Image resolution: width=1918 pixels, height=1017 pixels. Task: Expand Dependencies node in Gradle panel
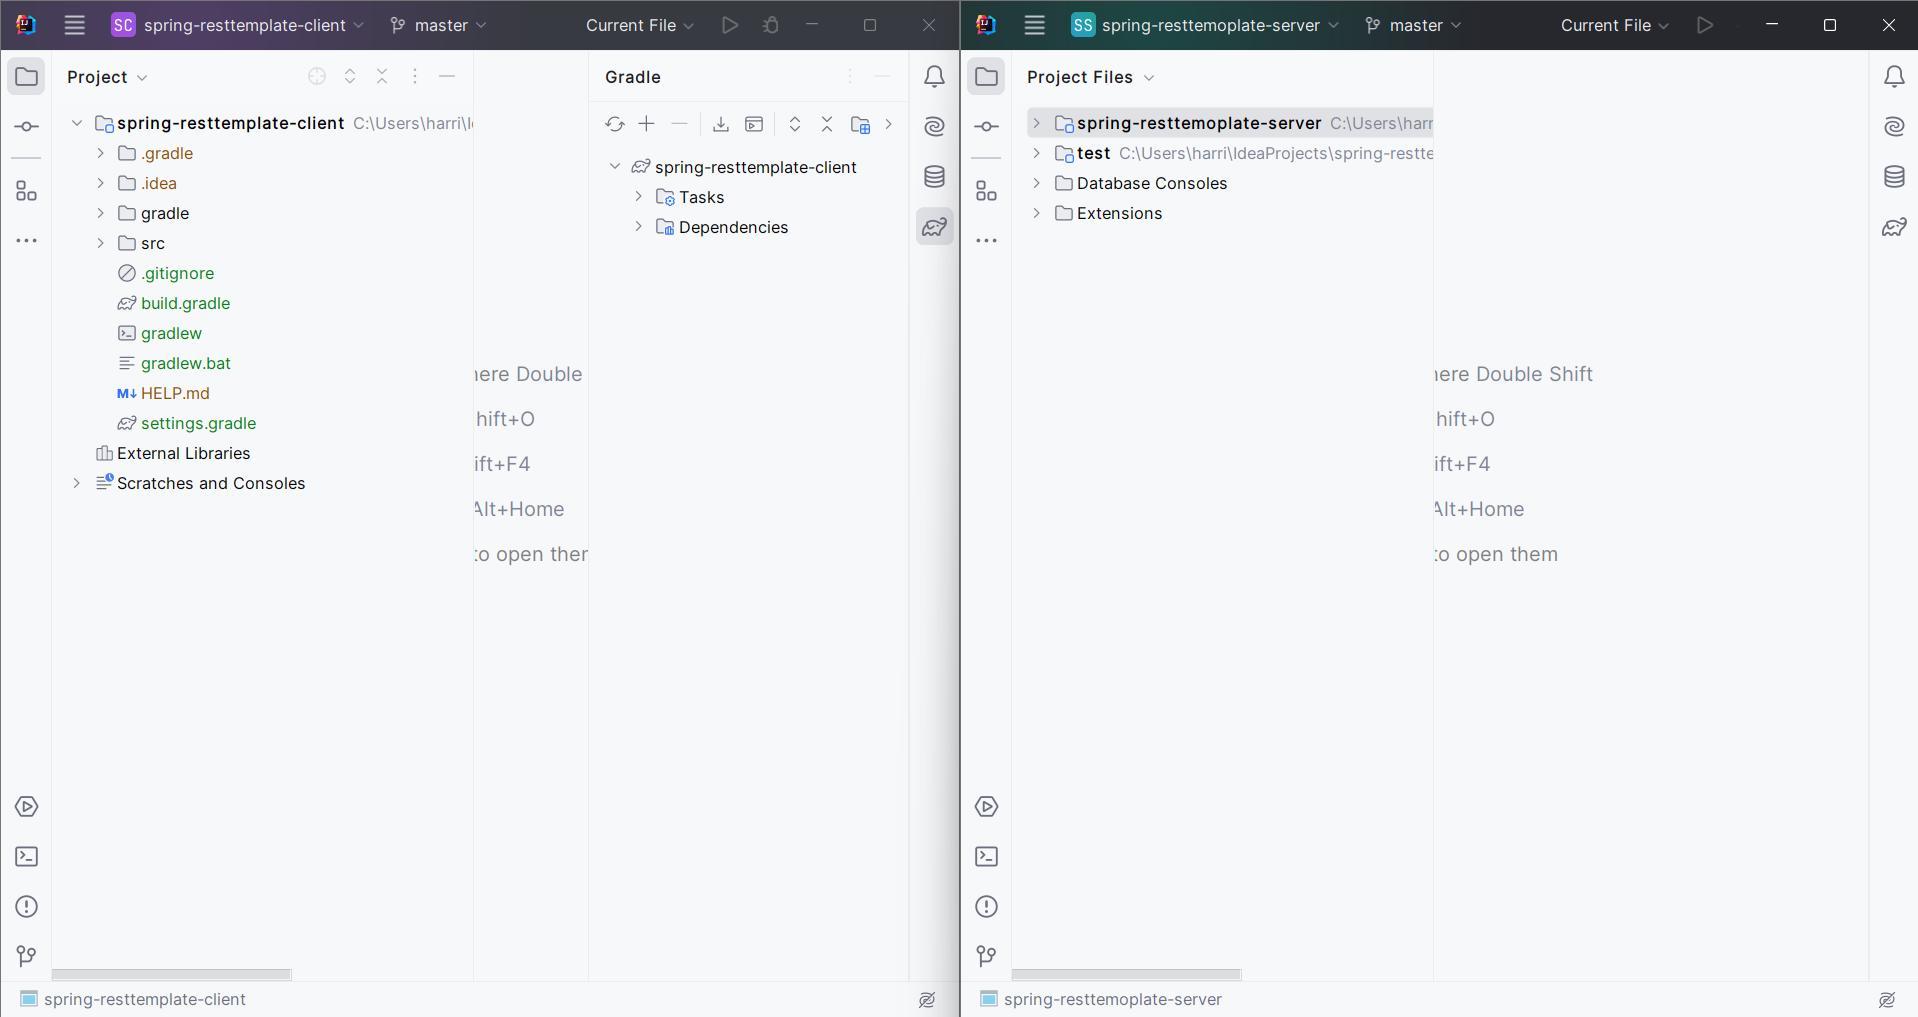(639, 227)
